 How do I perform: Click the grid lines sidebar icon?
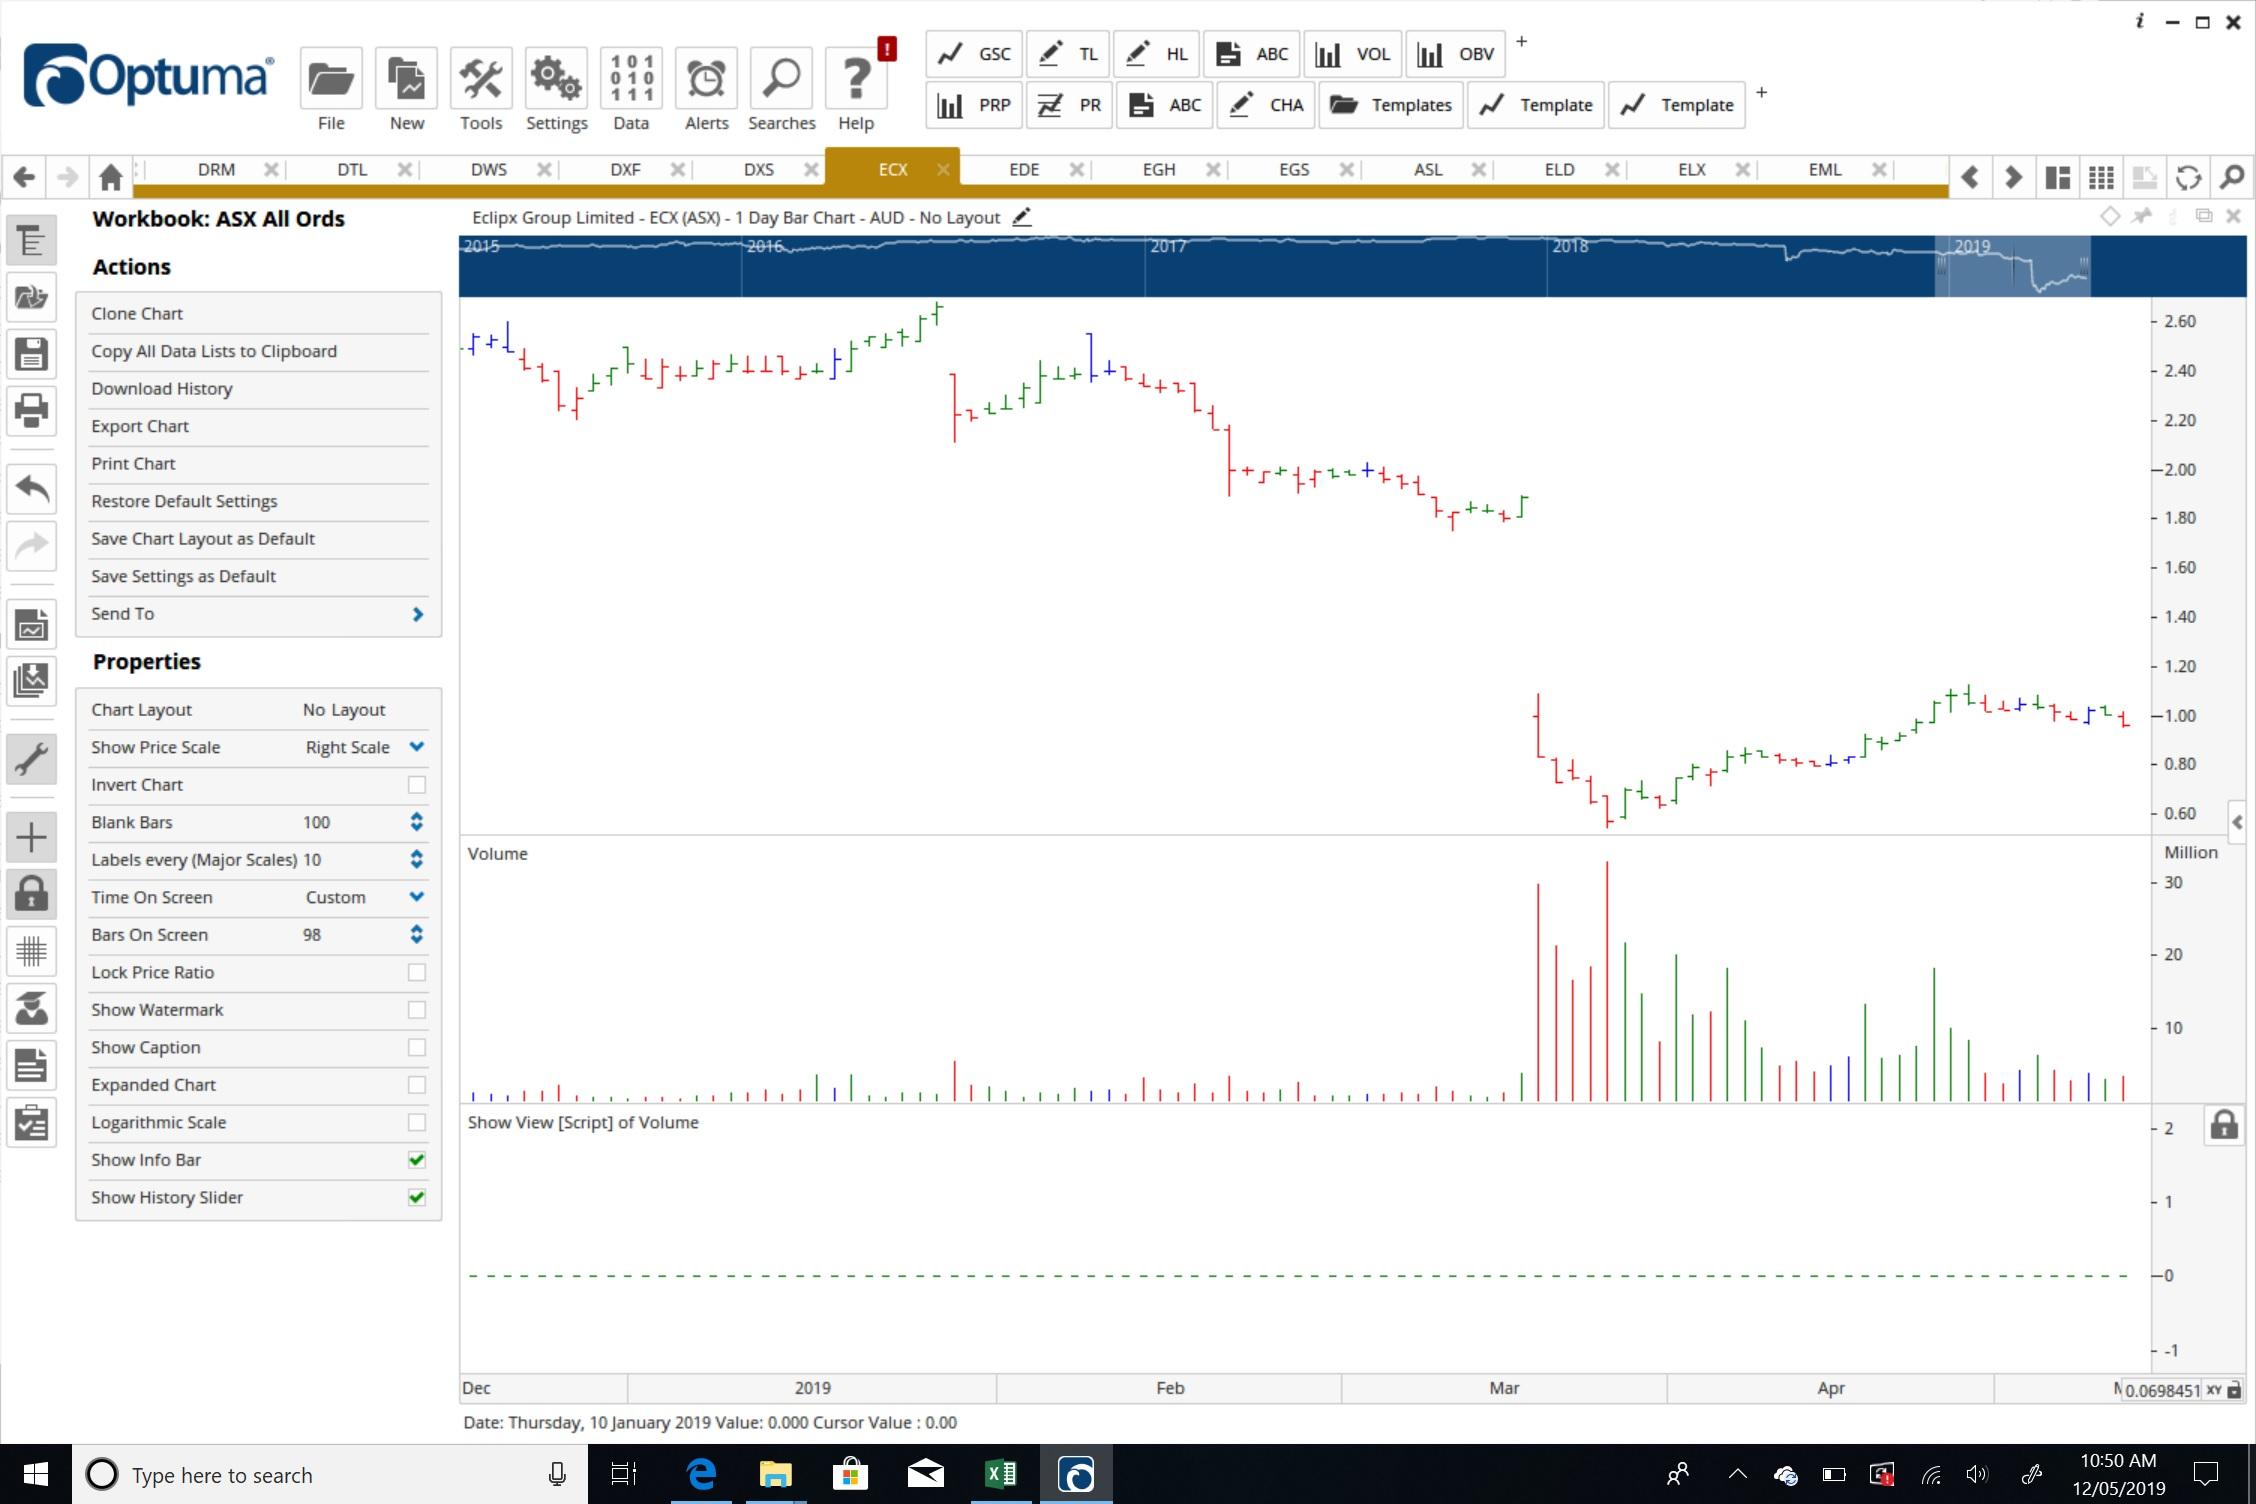(x=31, y=950)
